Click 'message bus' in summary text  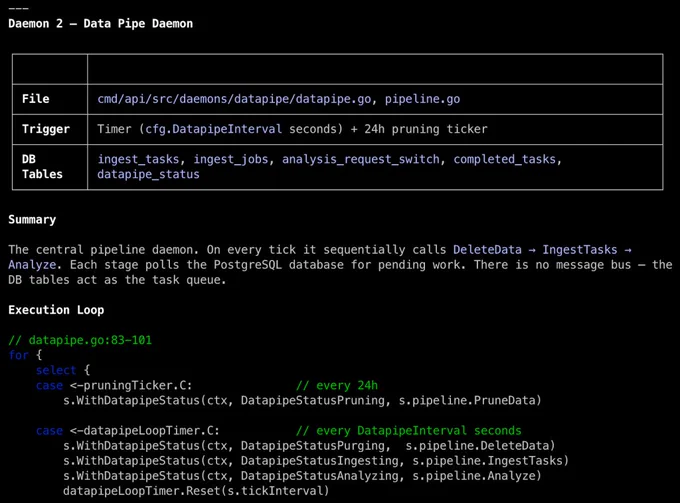tap(594, 265)
